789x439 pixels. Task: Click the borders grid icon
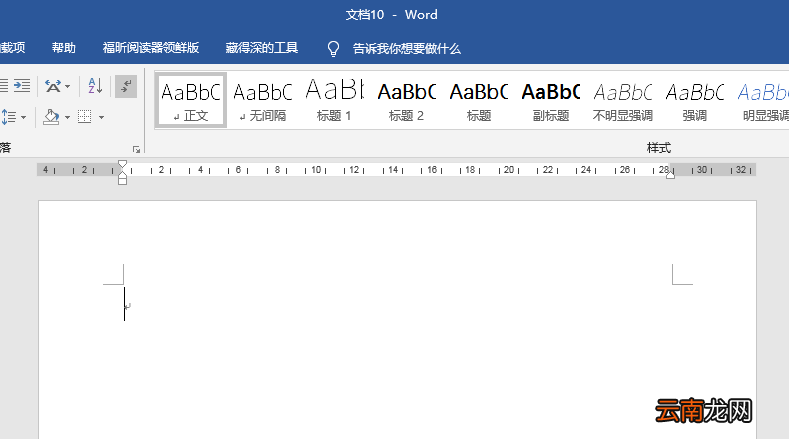[x=85, y=117]
